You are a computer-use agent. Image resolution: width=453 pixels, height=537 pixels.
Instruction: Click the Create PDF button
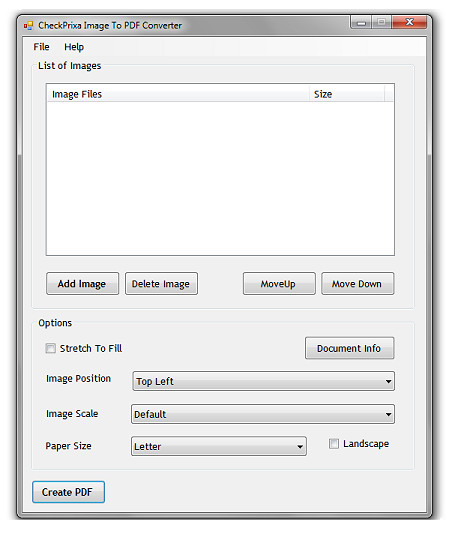68,492
